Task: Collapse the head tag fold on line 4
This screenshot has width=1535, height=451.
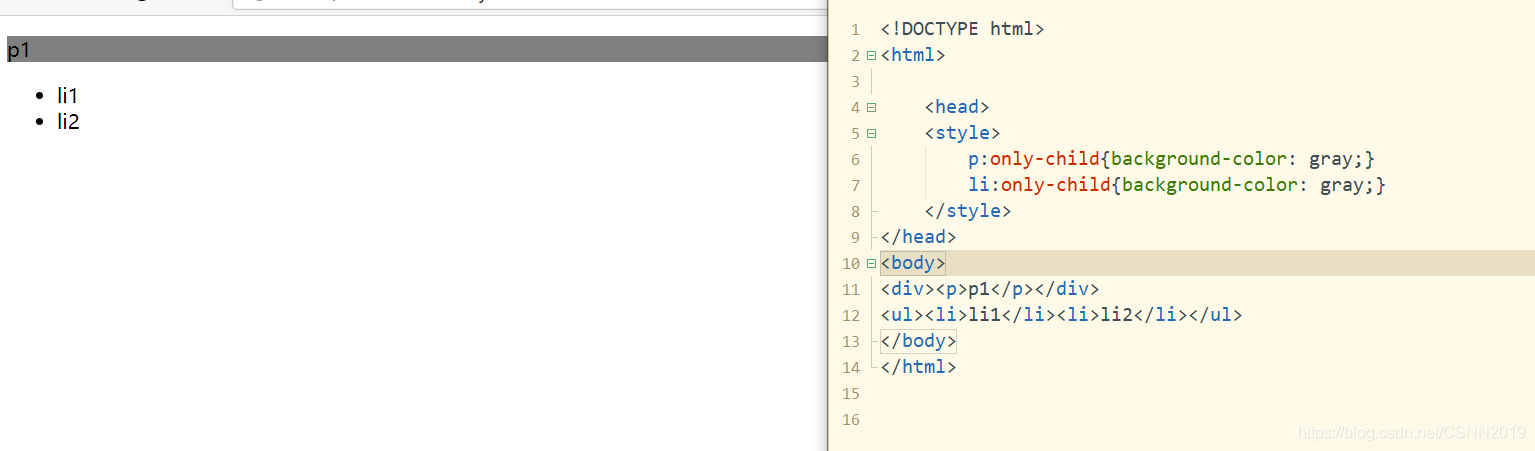Action: 872,107
